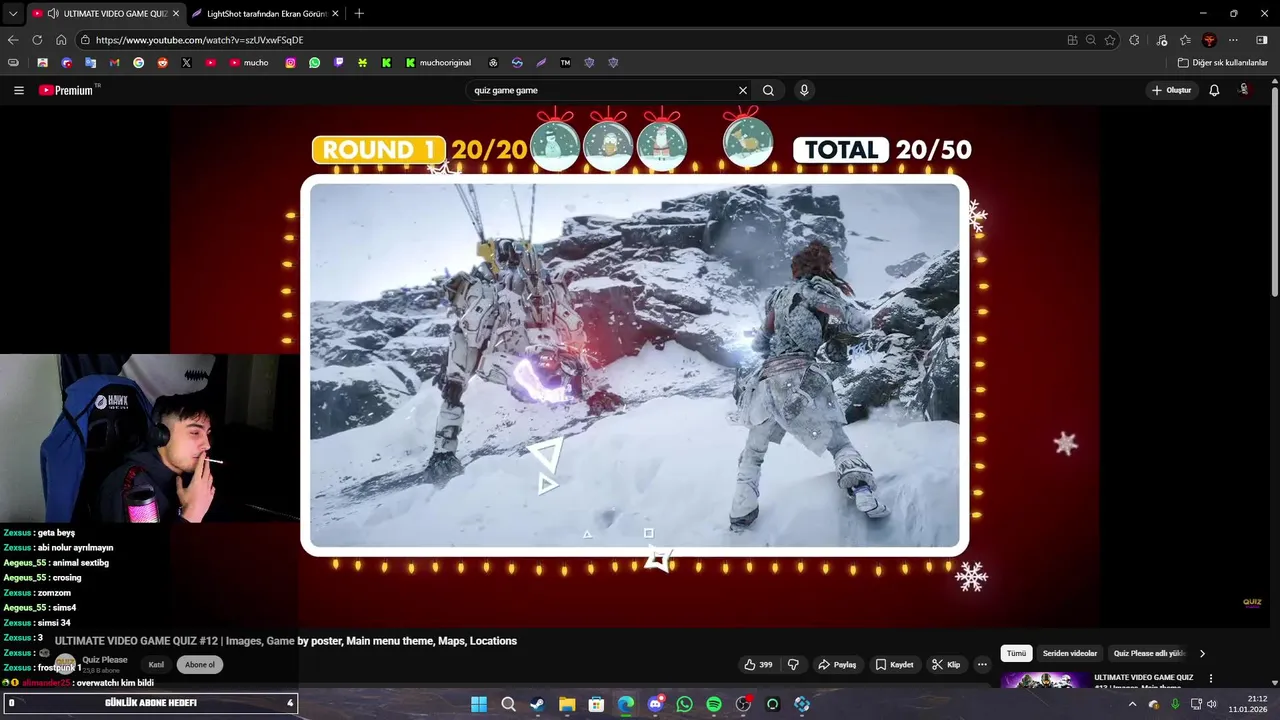Open the Favorites list toolbar button
This screenshot has height=720, width=1280.
pyautogui.click(x=1185, y=40)
